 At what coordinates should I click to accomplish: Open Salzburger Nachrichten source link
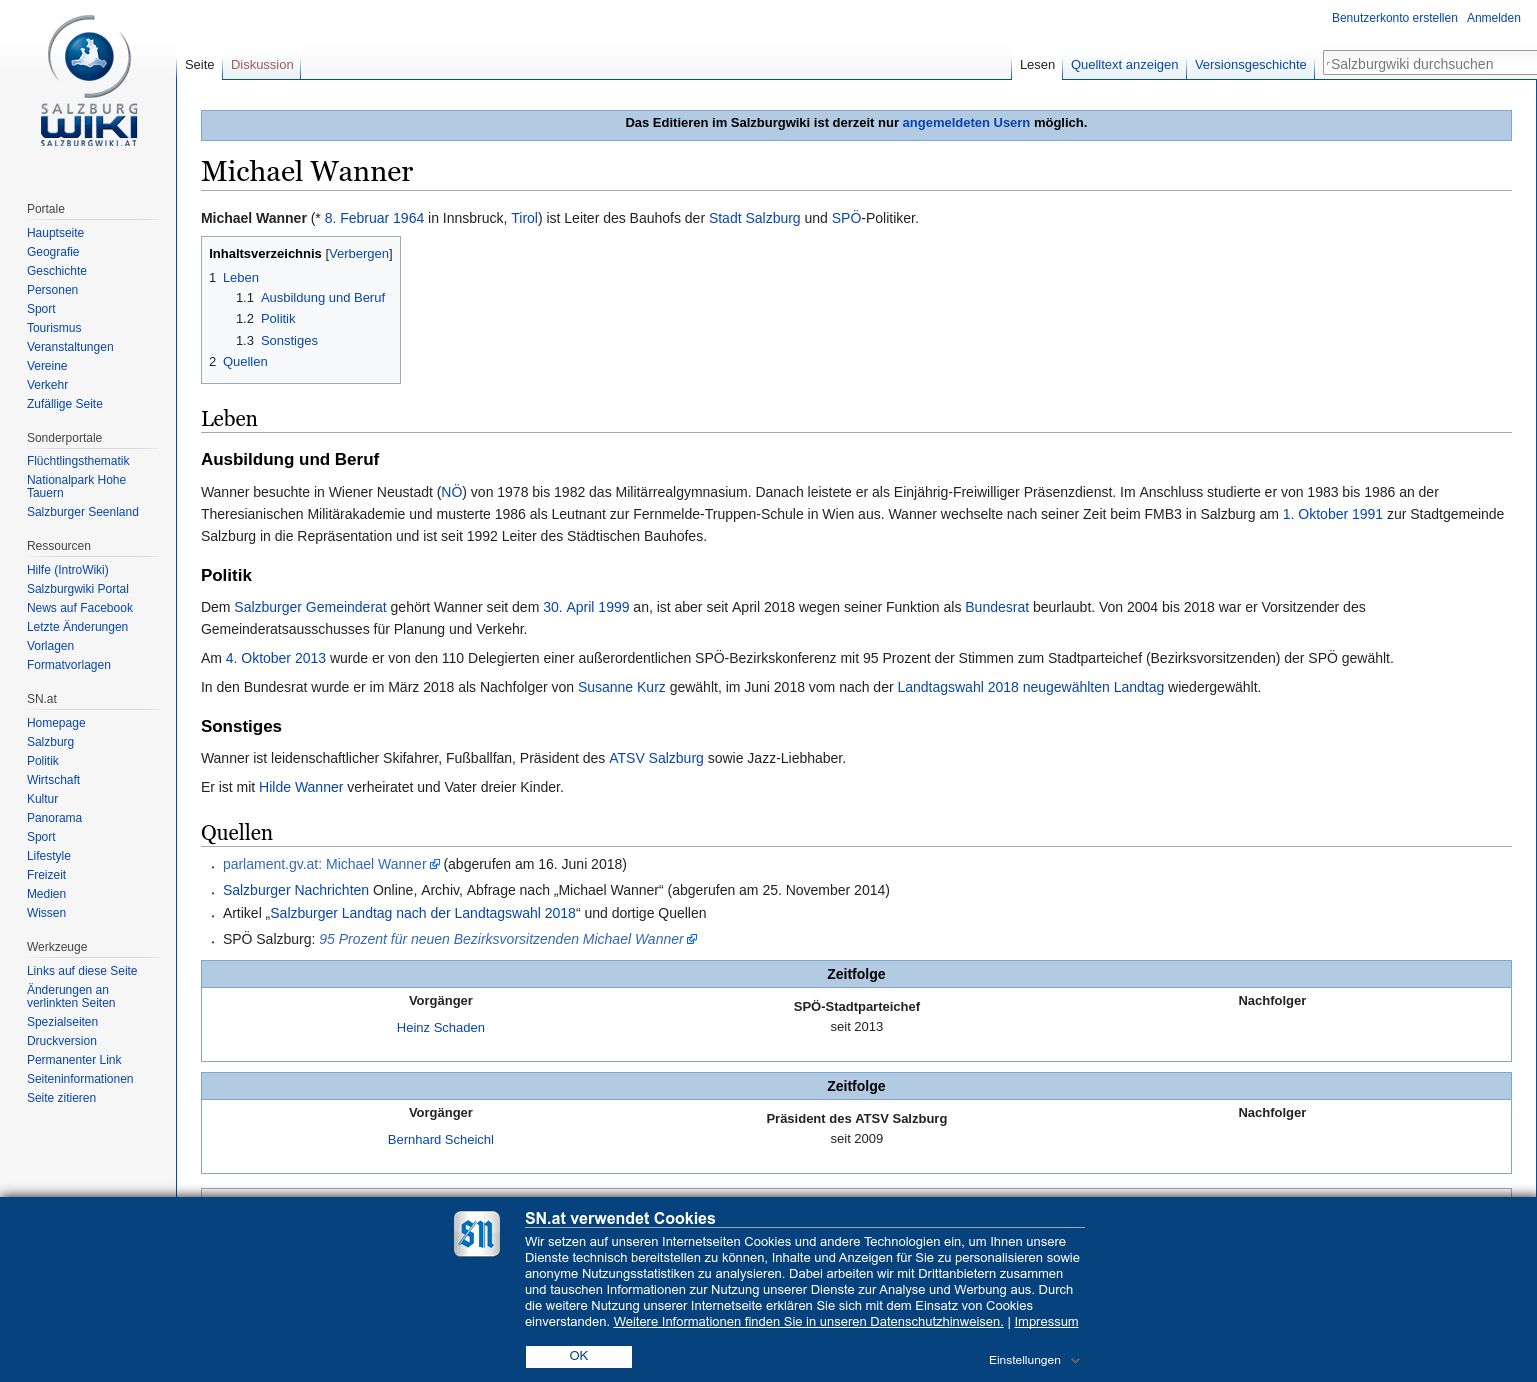click(296, 890)
